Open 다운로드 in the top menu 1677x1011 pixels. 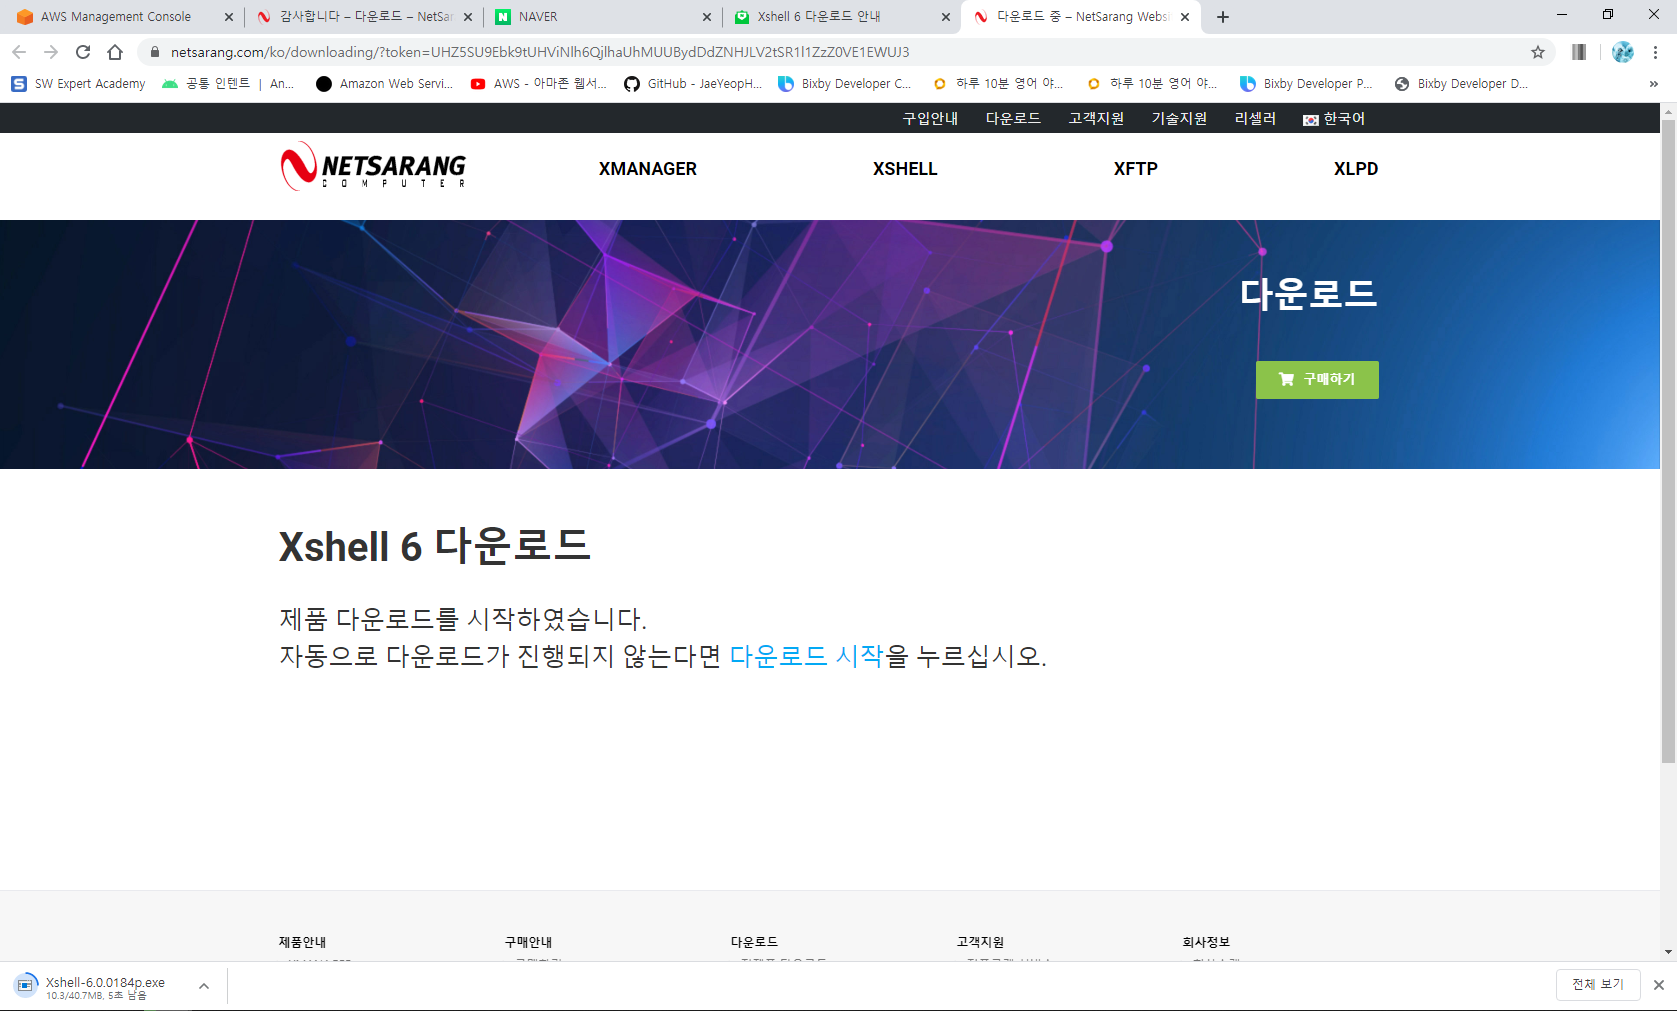coord(1013,118)
